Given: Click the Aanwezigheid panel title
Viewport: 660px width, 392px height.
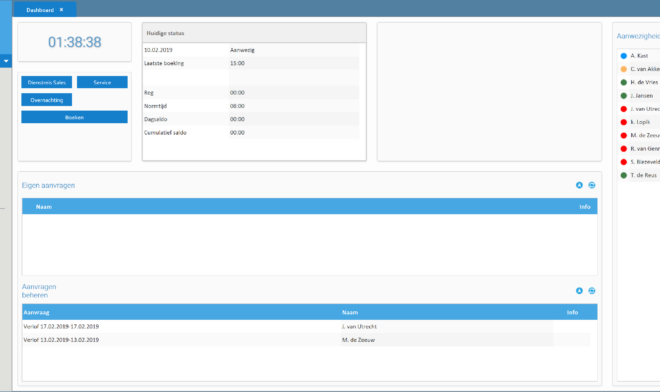Looking at the screenshot, I should click(638, 36).
